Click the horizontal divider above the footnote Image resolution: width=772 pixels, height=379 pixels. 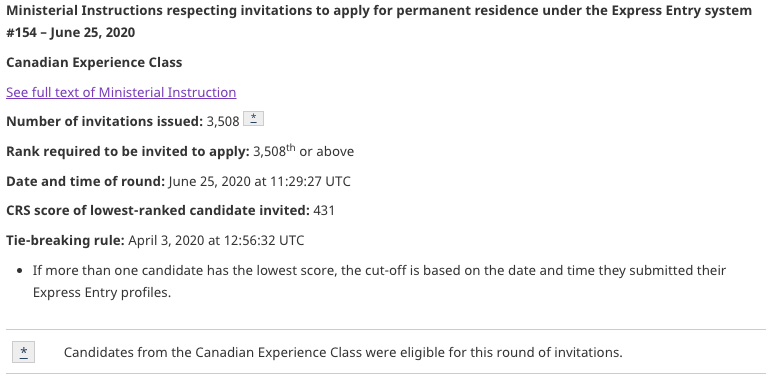(x=386, y=329)
